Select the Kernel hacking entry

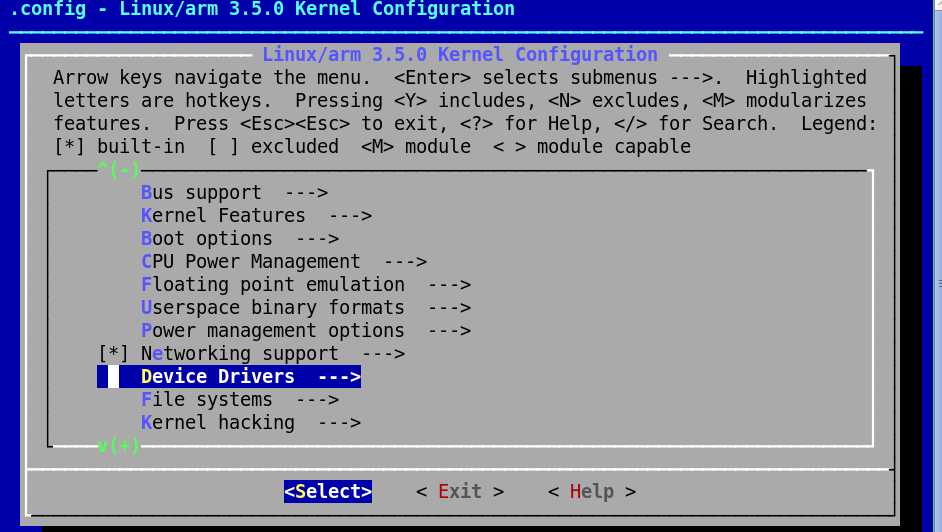[251, 423]
